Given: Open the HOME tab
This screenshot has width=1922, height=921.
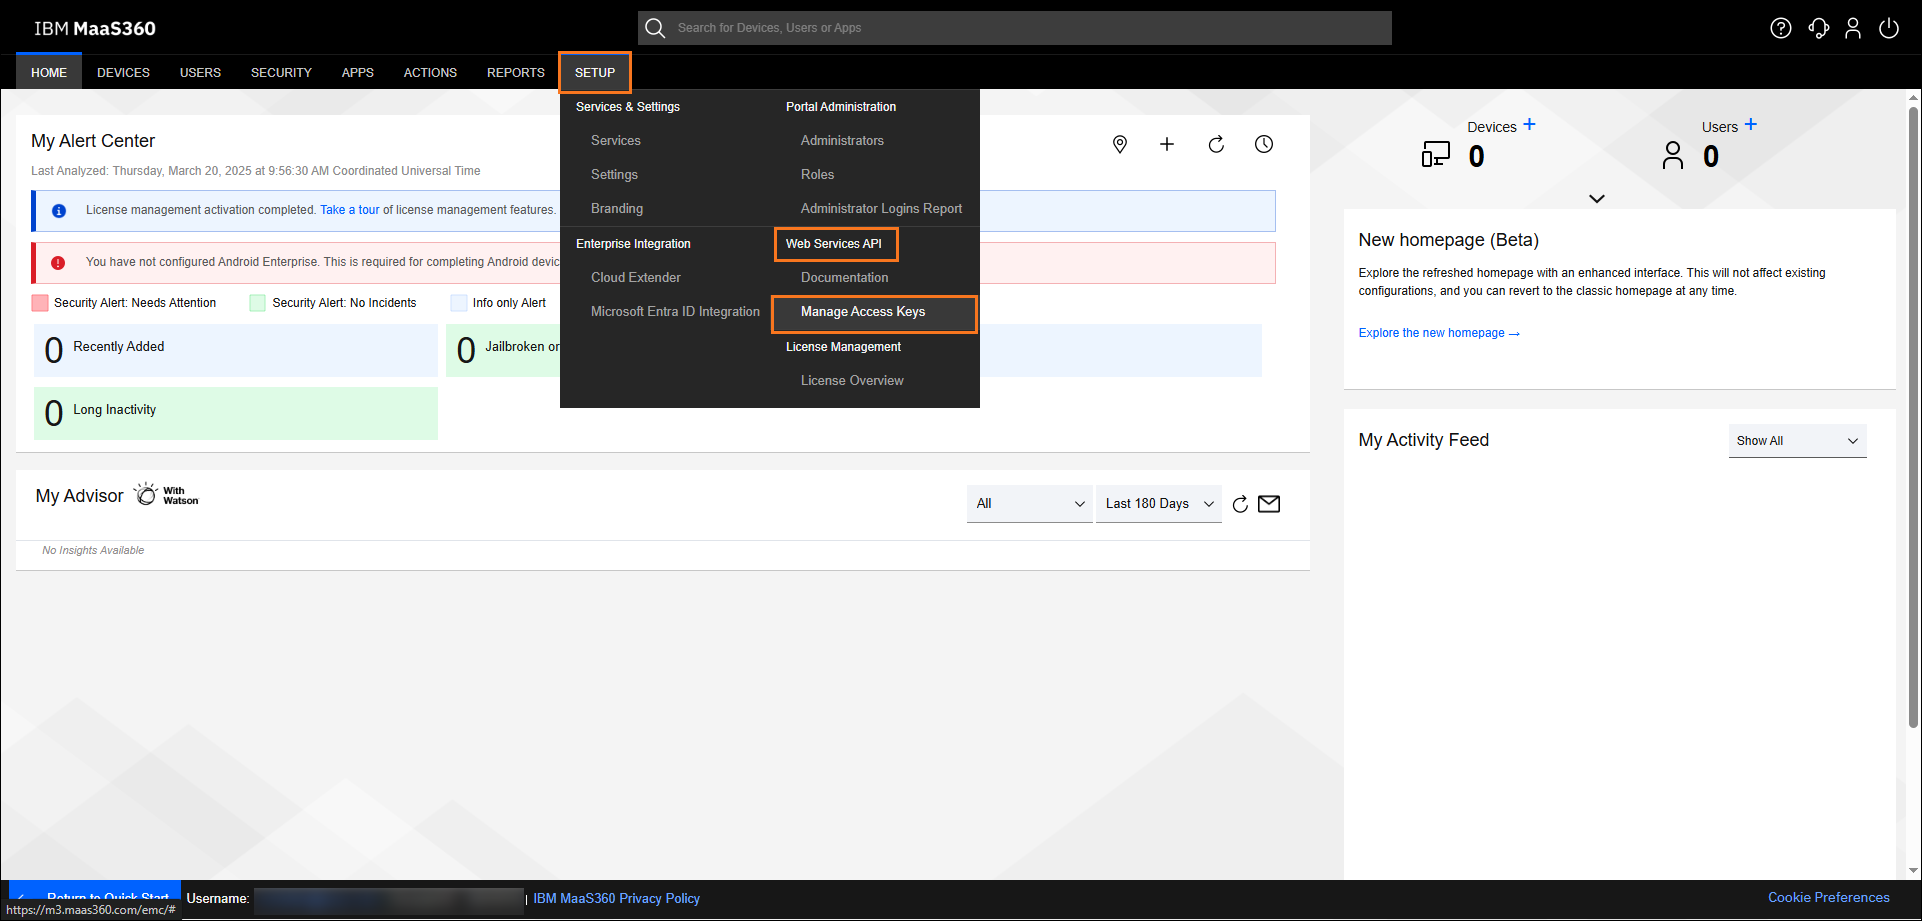Looking at the screenshot, I should [x=49, y=72].
